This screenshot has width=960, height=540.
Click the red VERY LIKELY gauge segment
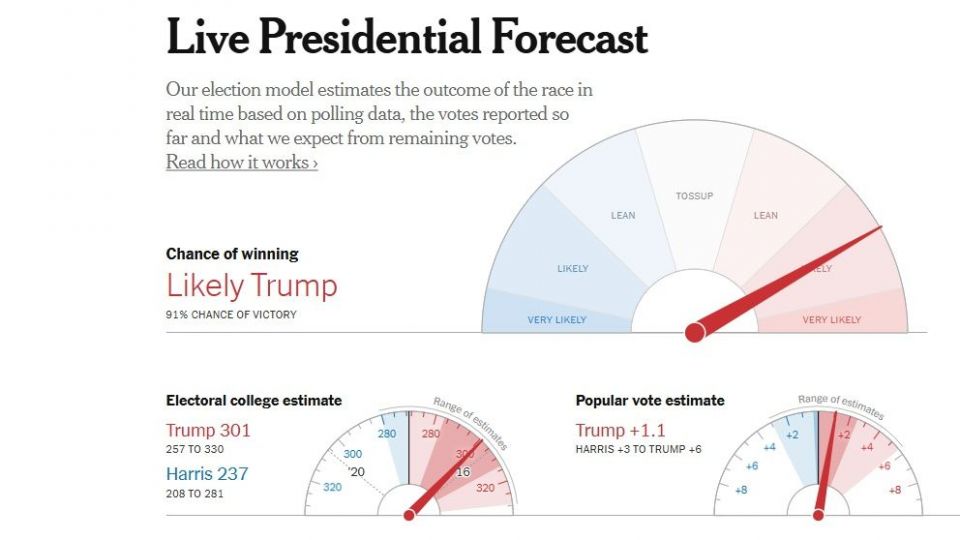pos(831,320)
